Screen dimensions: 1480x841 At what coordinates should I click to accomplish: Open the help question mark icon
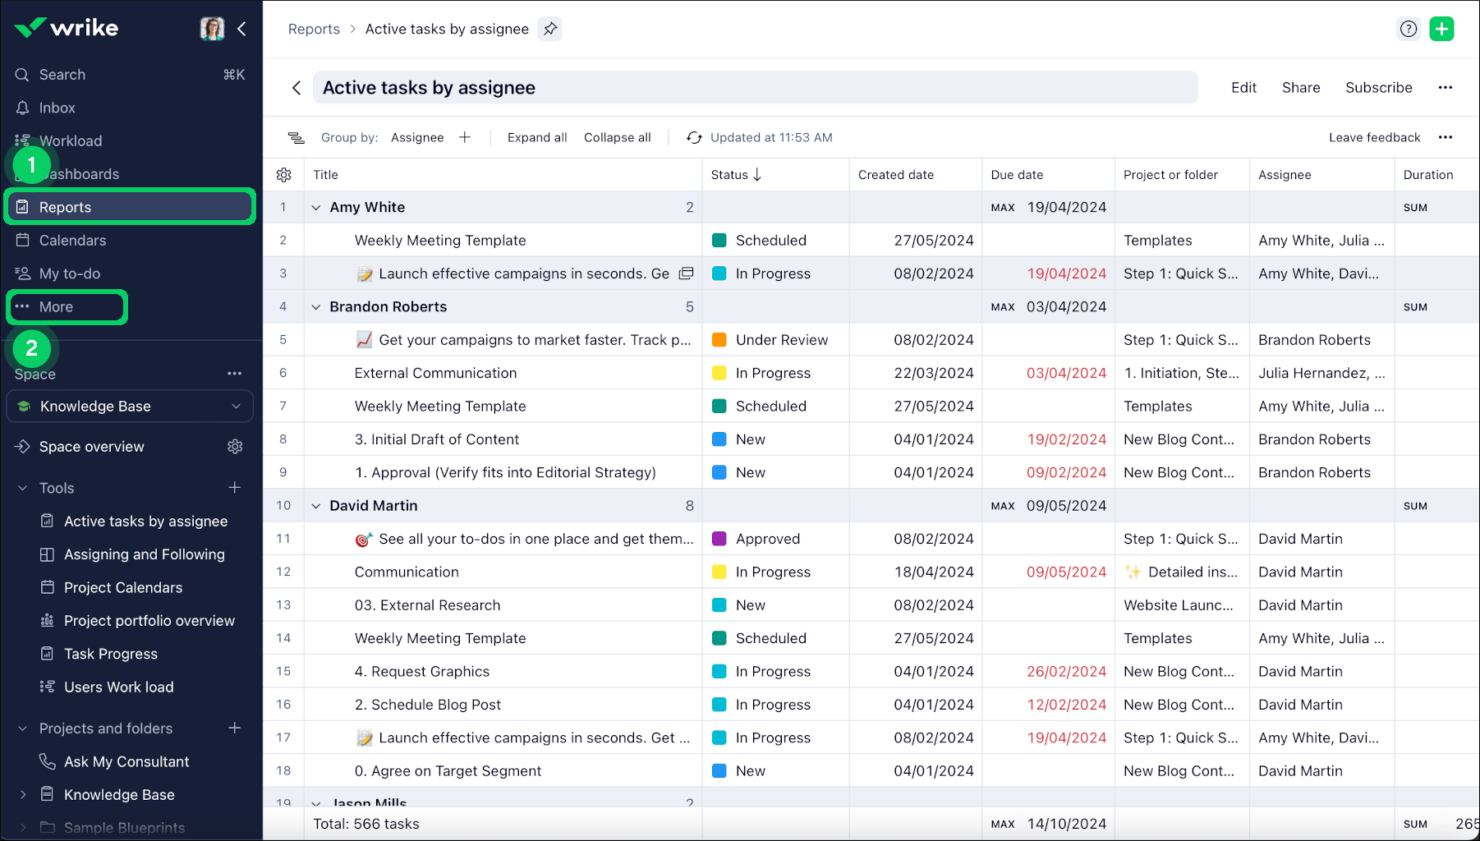1408,28
